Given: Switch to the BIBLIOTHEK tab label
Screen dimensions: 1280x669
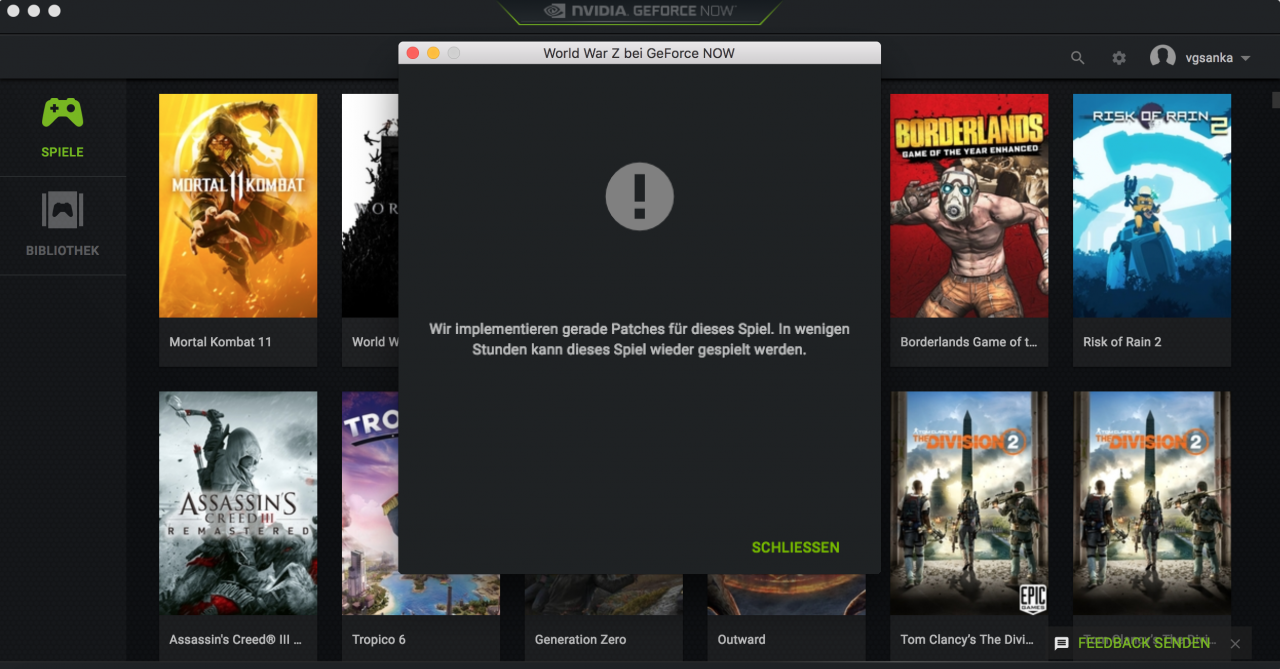Looking at the screenshot, I should tap(62, 250).
